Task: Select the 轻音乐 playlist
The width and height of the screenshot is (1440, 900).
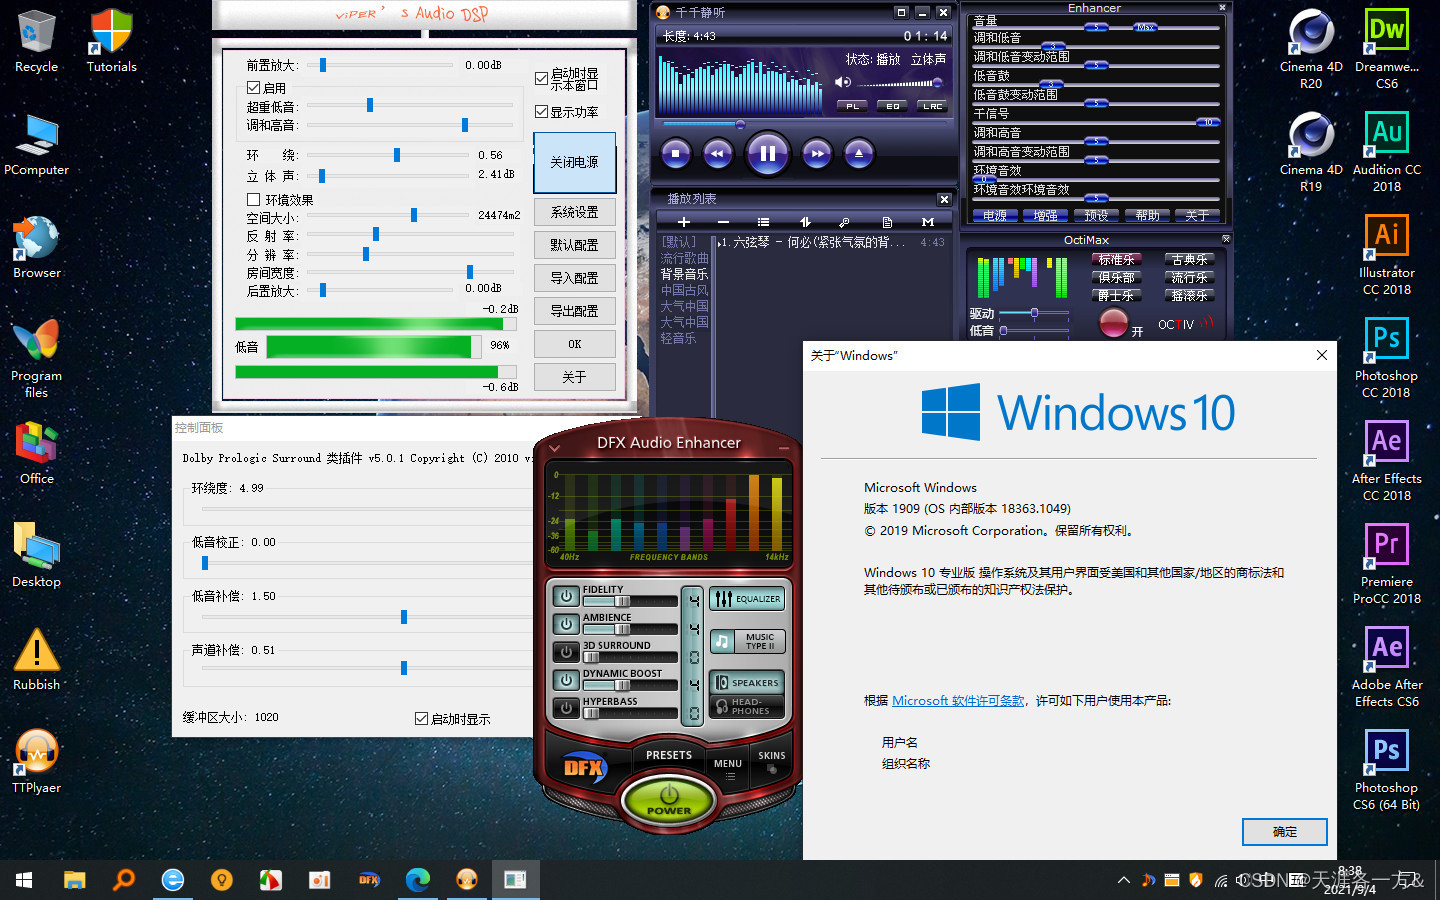Action: point(679,338)
